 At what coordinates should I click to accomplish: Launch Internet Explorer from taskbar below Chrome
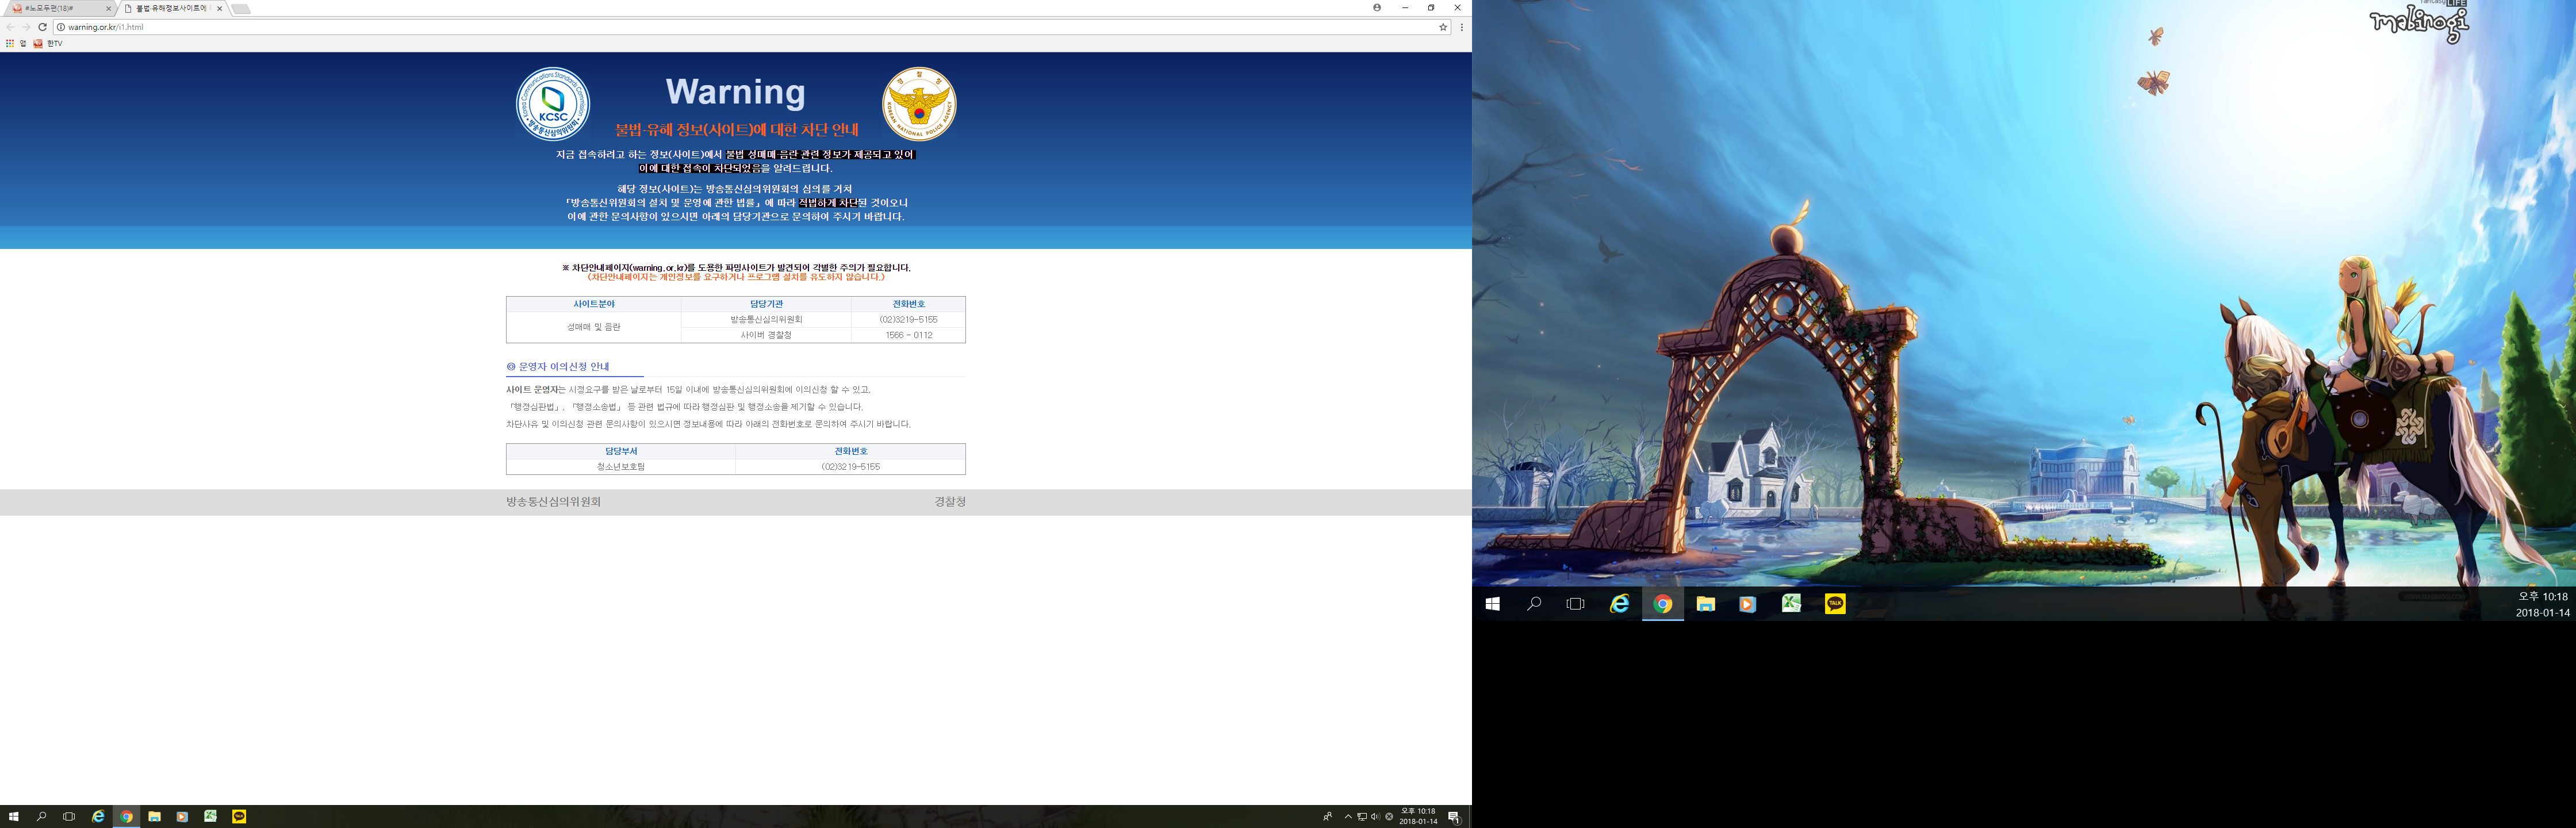pyautogui.click(x=98, y=817)
